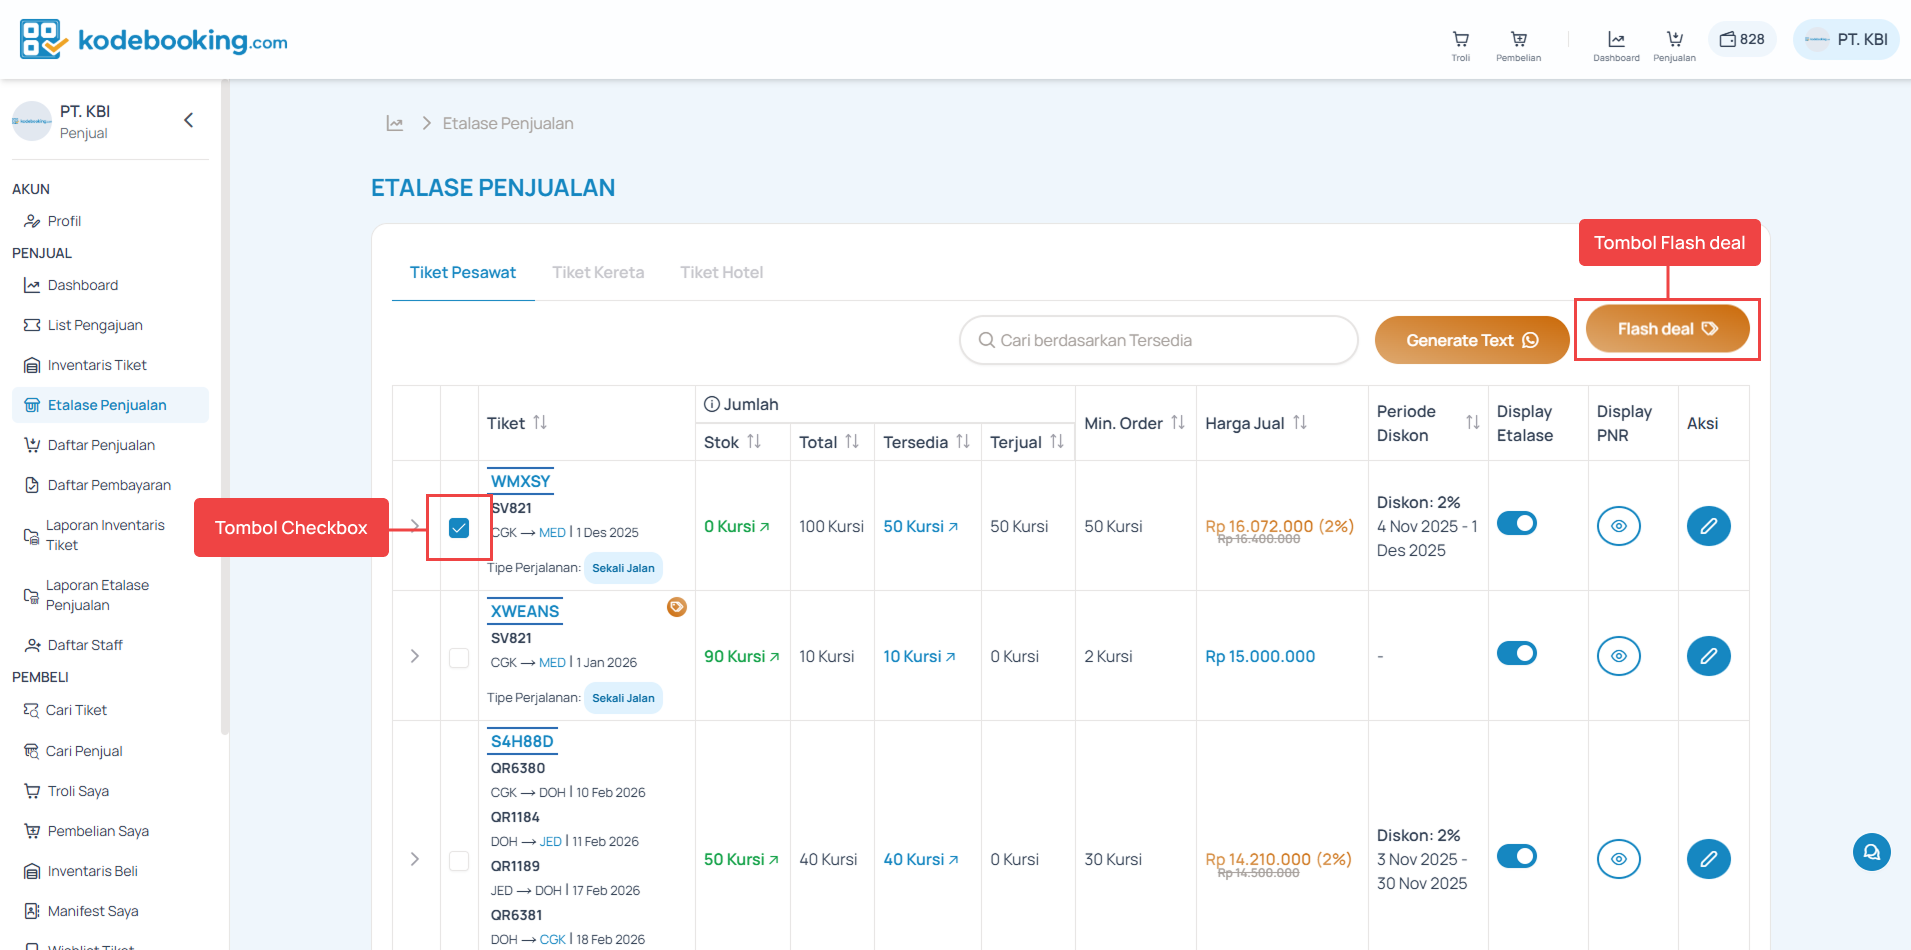Collapse the left sidebar with the arrow

click(x=188, y=119)
